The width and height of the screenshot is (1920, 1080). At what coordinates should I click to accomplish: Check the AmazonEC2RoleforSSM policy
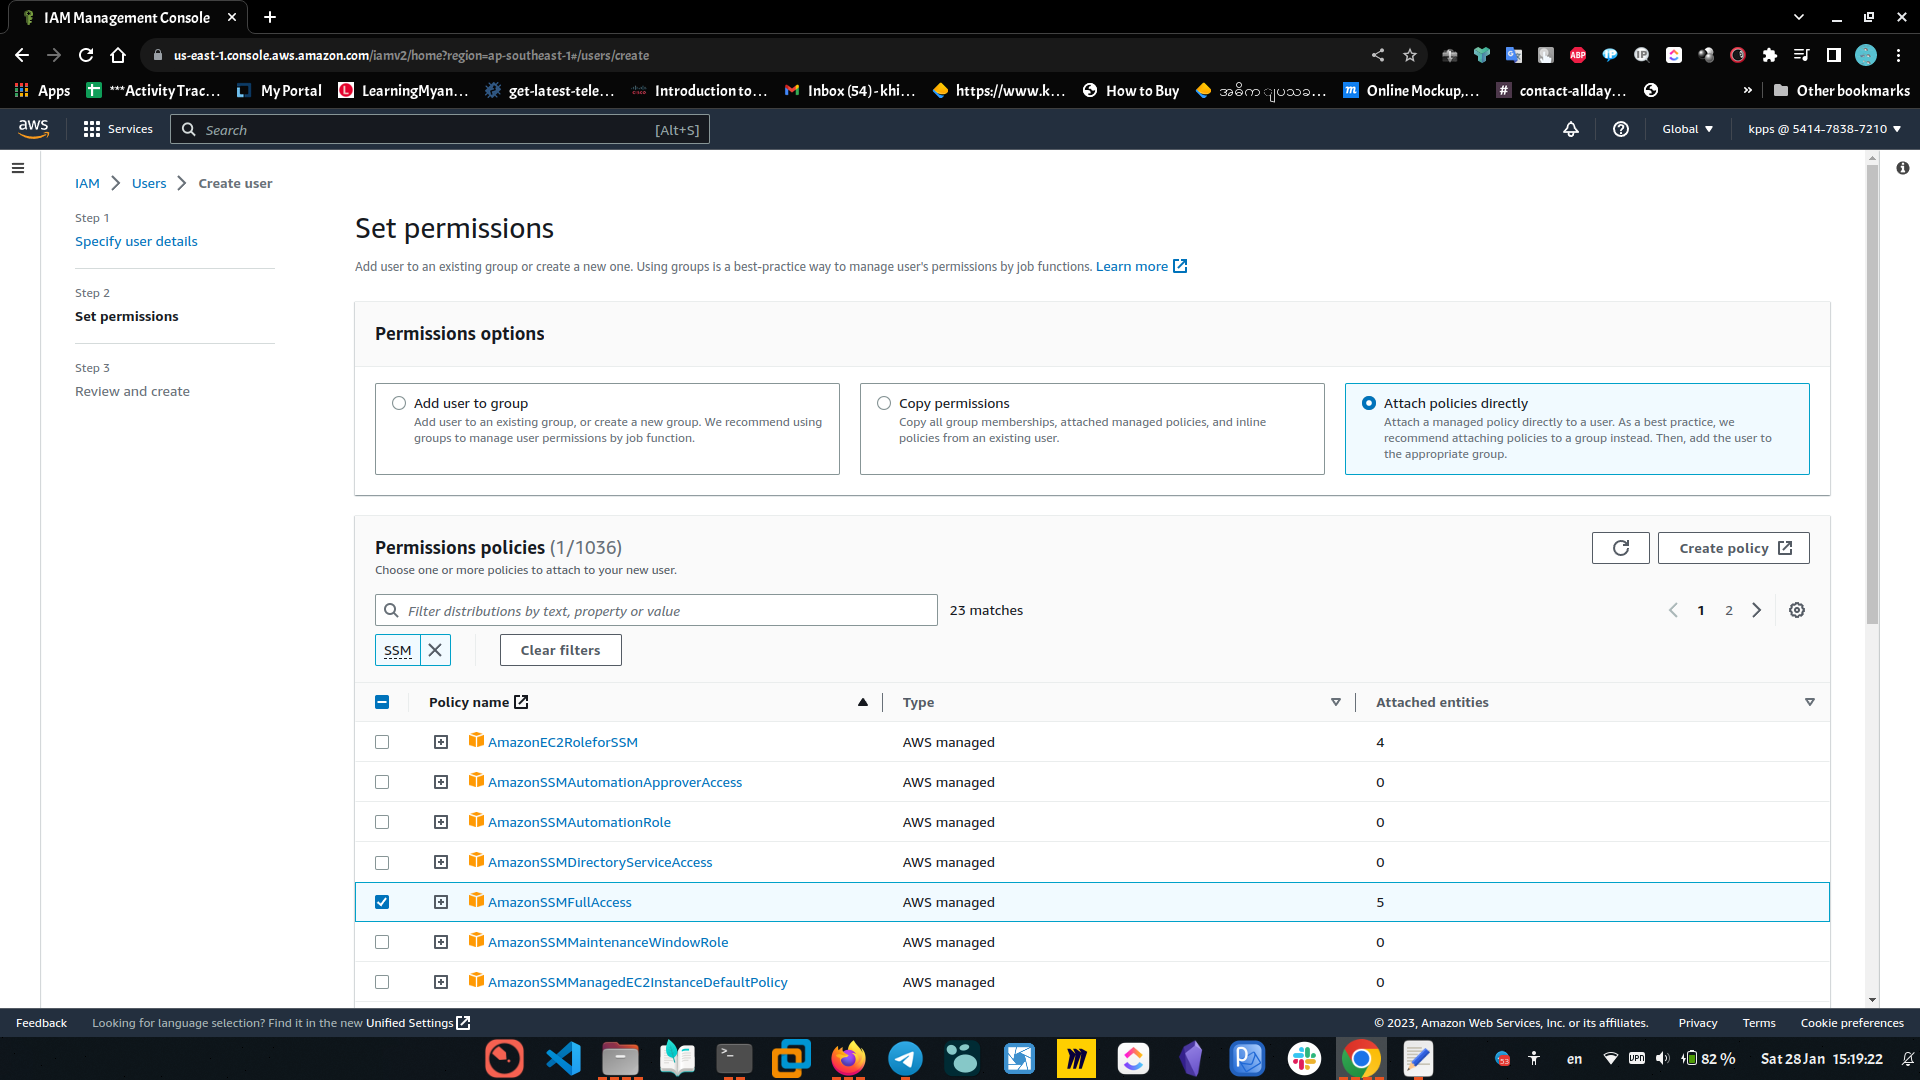click(x=382, y=742)
